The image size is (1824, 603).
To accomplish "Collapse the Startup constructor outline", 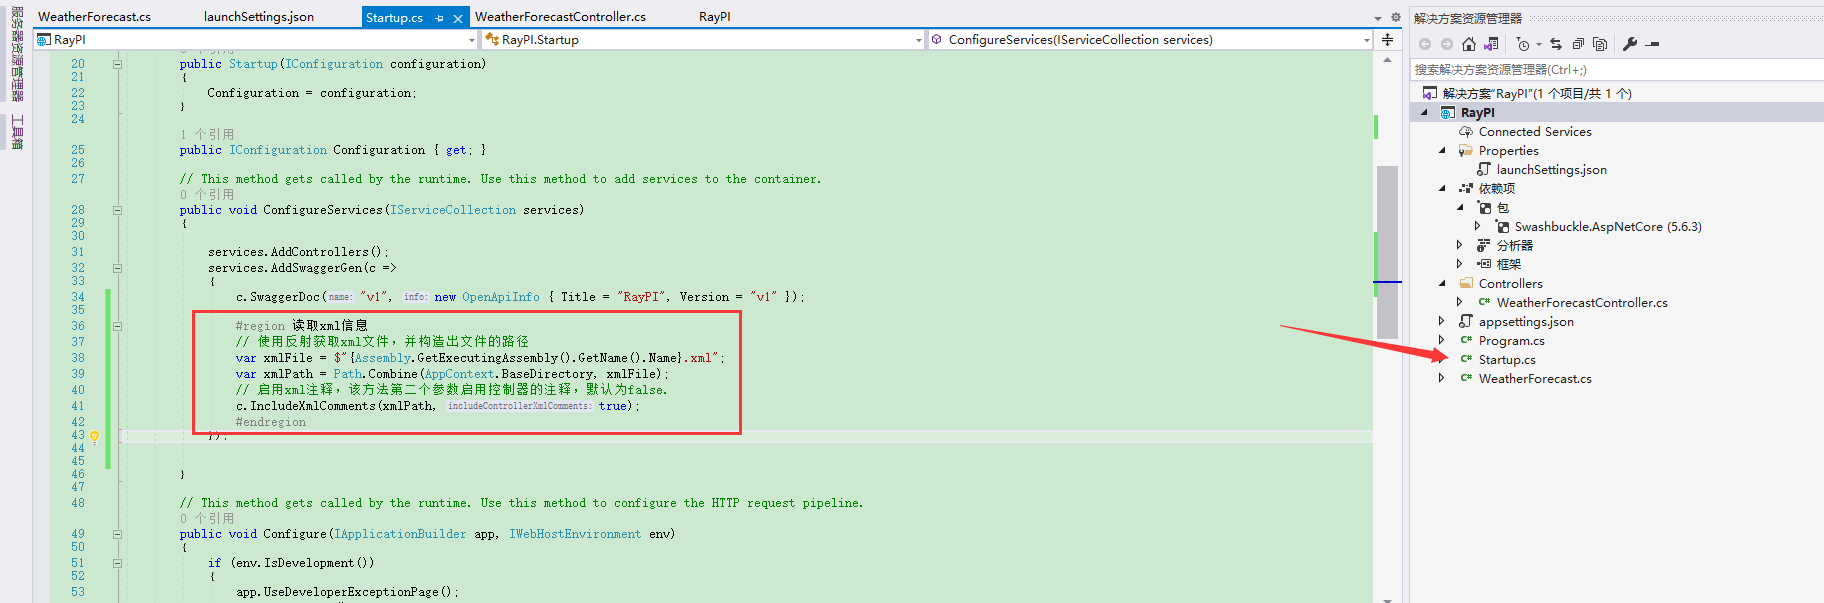I will [x=117, y=64].
